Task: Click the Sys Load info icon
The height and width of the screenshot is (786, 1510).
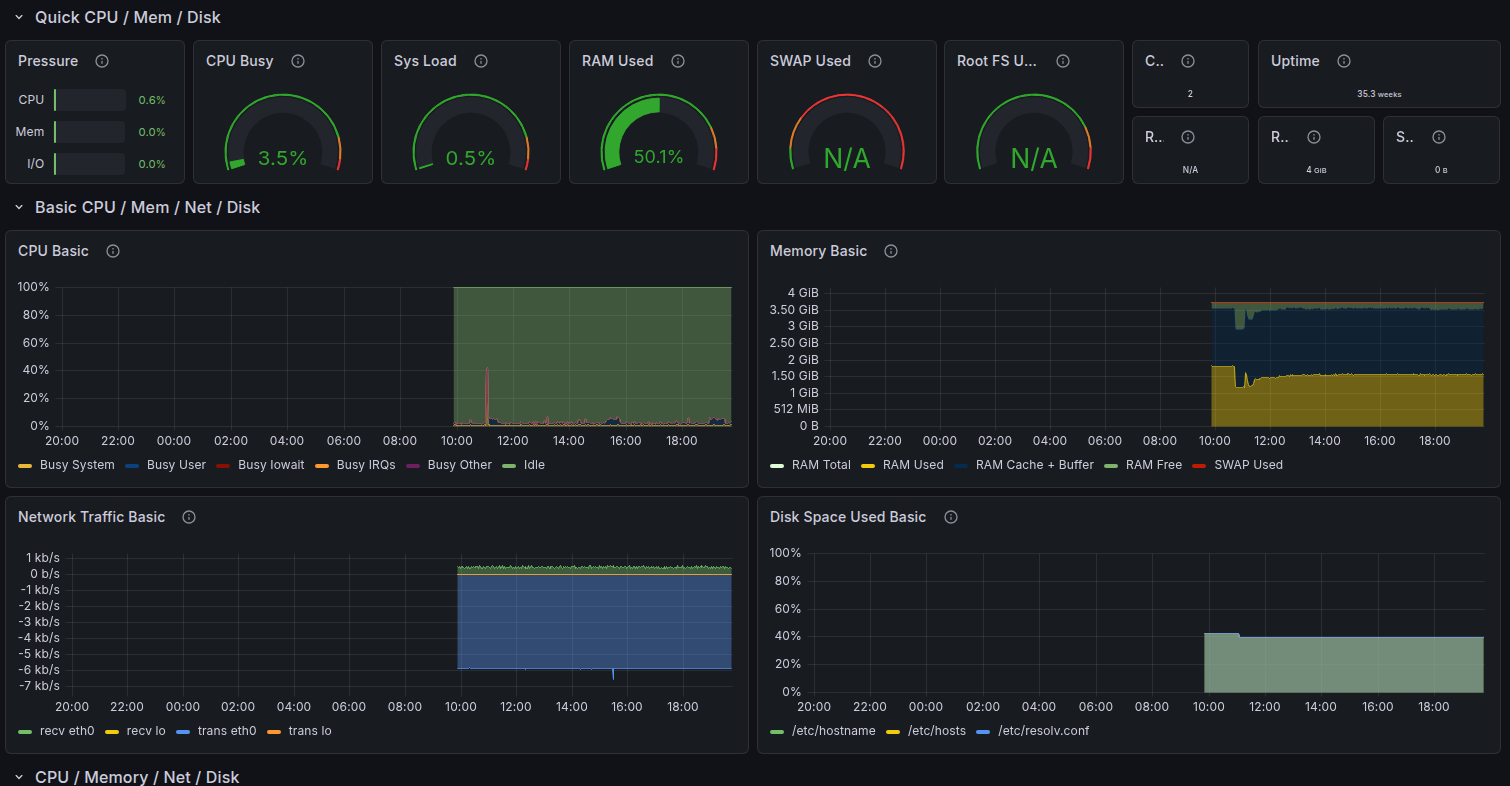Action: (481, 61)
